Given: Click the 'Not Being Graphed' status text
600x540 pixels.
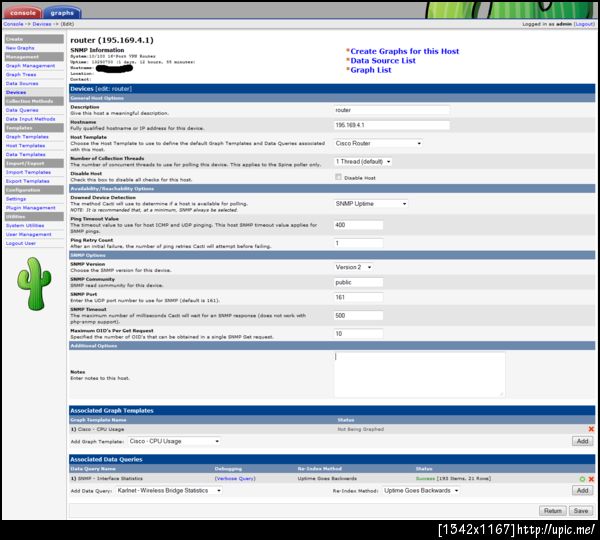Looking at the screenshot, I should pos(360,429).
